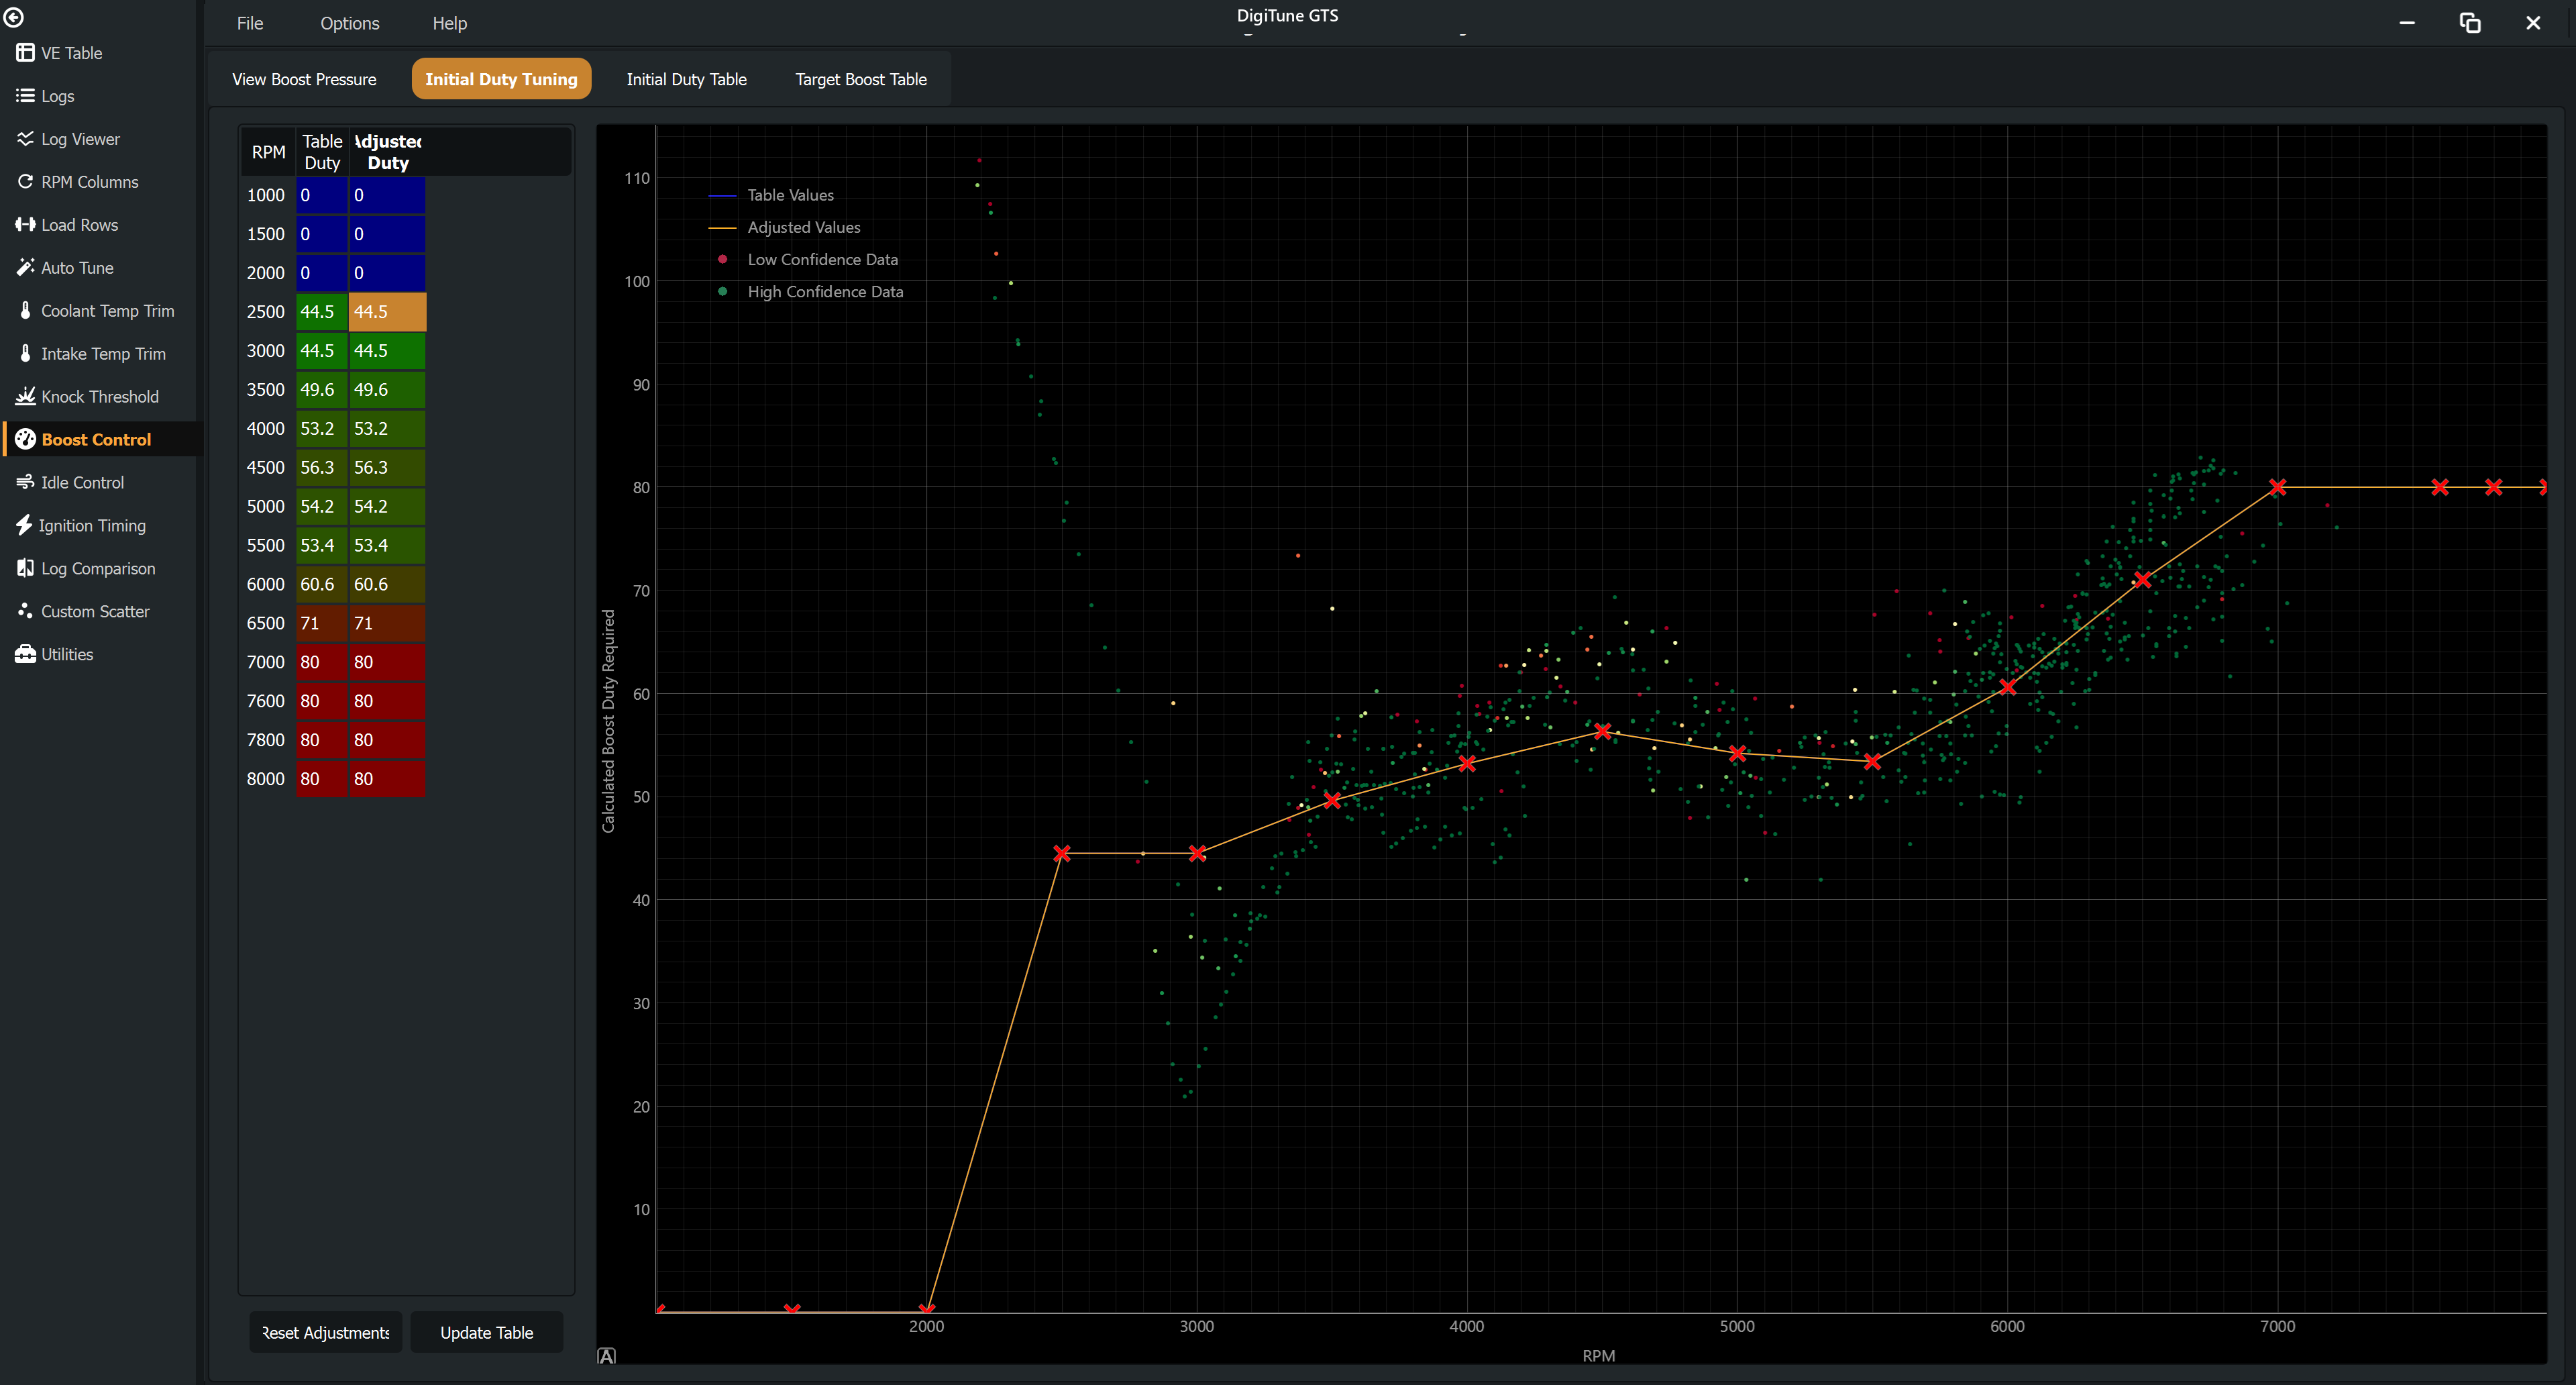Go to Knock Threshold label
Viewport: 2576px width, 1385px height.
pos(100,397)
